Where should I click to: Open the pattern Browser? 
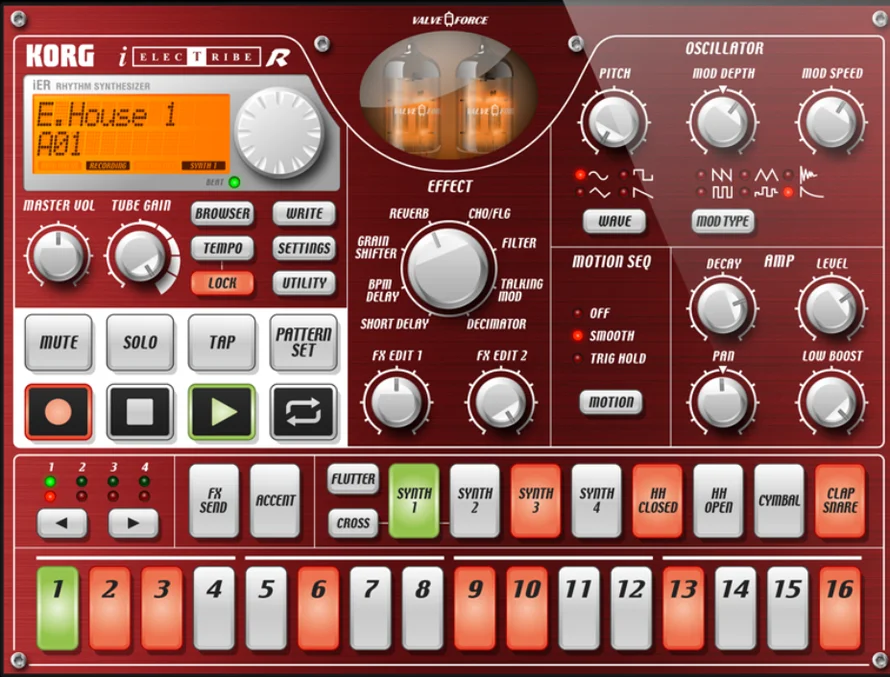coord(222,214)
